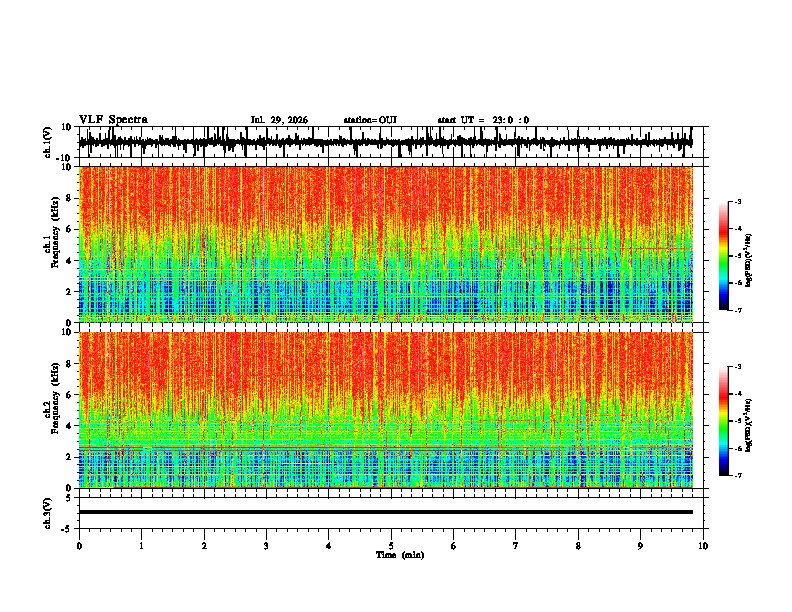Click time-axis tick label "7"
This screenshot has height=612, width=792.
coord(516,546)
